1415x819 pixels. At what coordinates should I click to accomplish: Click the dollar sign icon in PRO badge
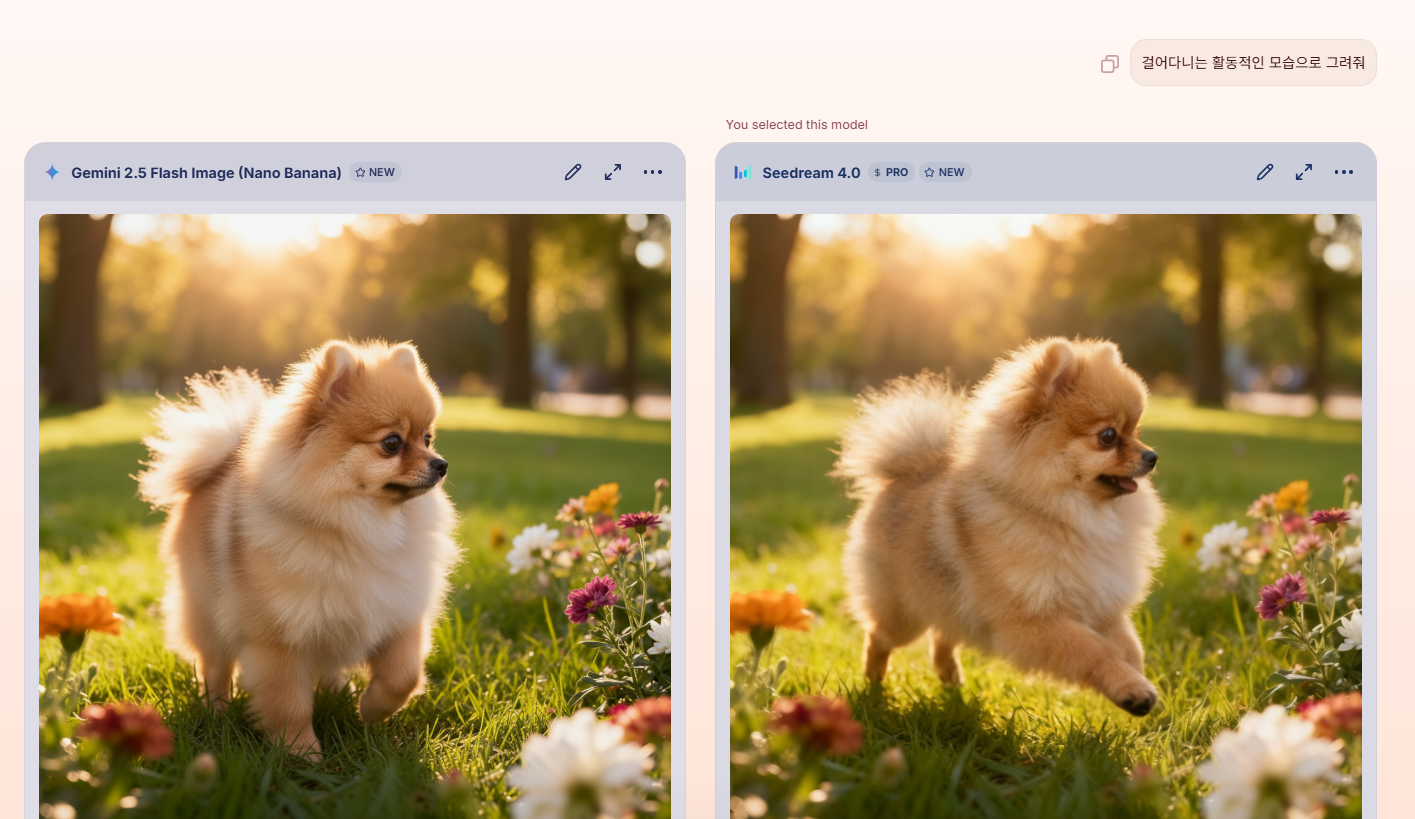(x=877, y=172)
